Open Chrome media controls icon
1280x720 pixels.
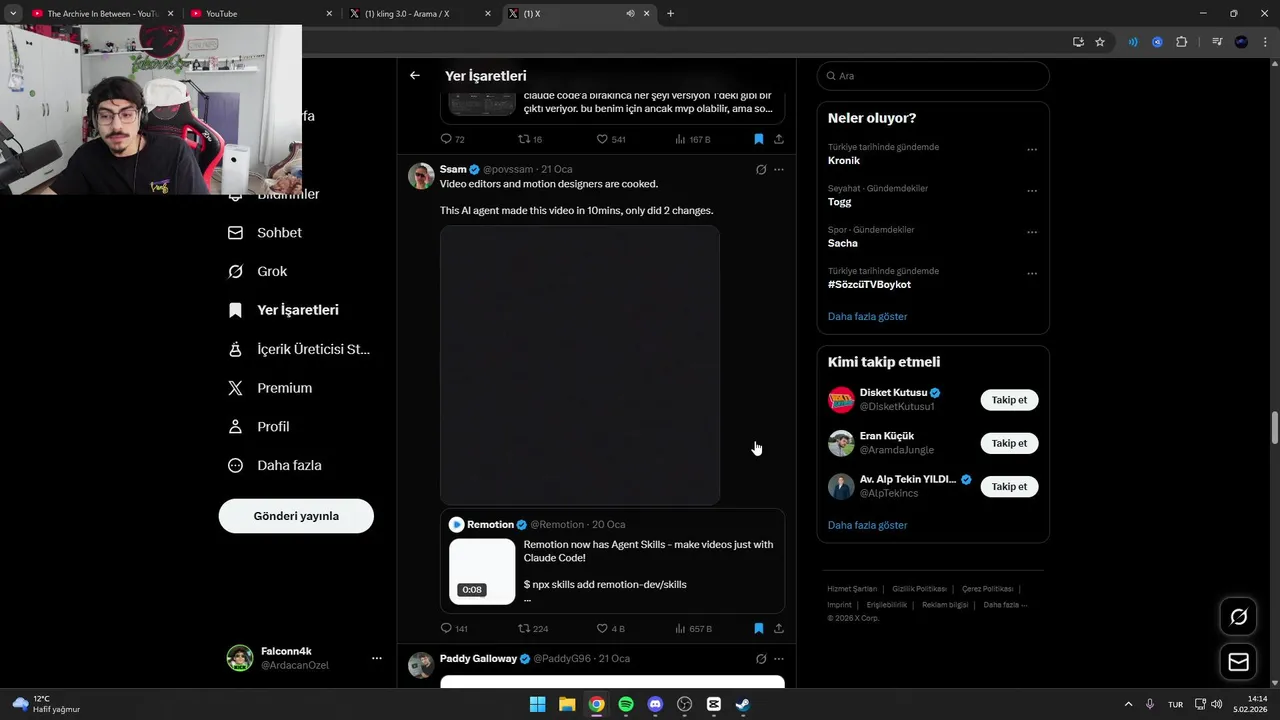pos(1216,42)
